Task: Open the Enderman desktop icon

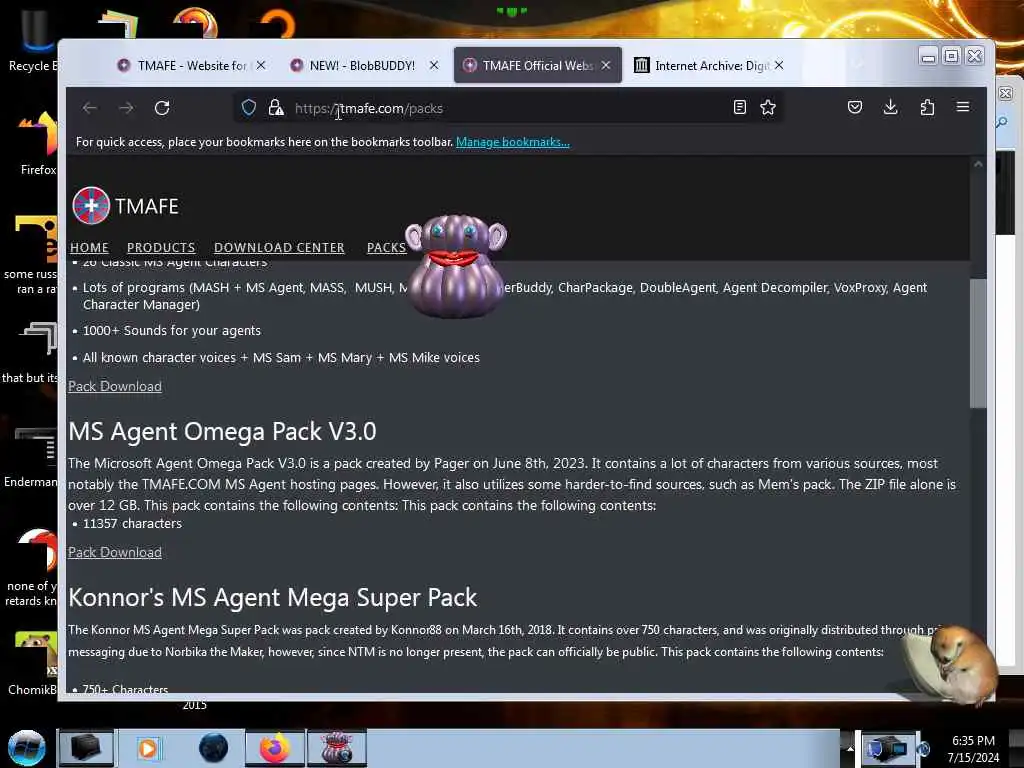Action: coord(31,457)
